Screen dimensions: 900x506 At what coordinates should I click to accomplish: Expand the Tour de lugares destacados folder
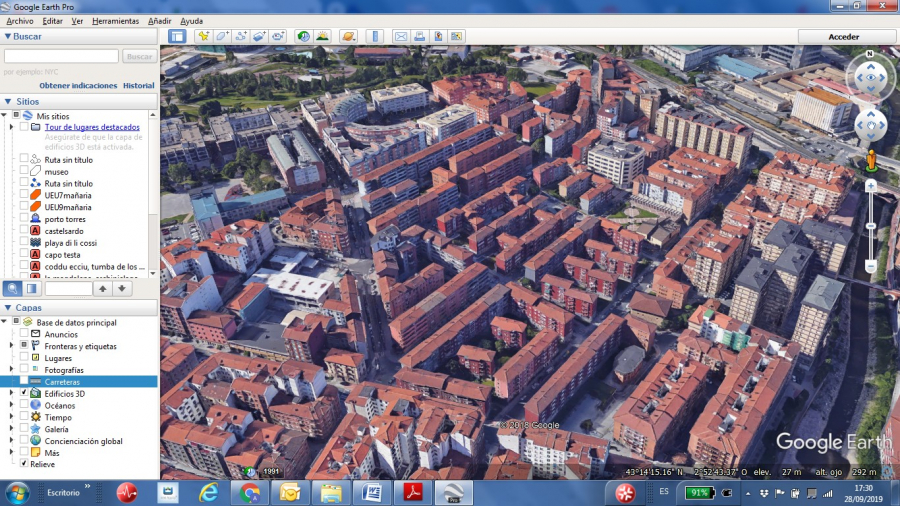point(11,127)
